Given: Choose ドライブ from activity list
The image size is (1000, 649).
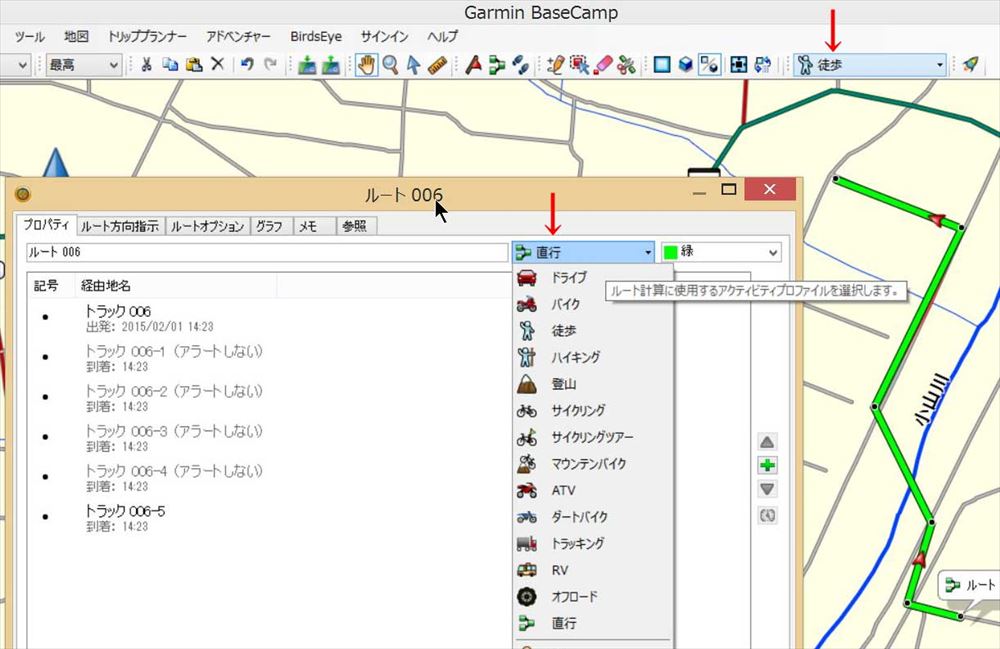Looking at the screenshot, I should point(592,277).
